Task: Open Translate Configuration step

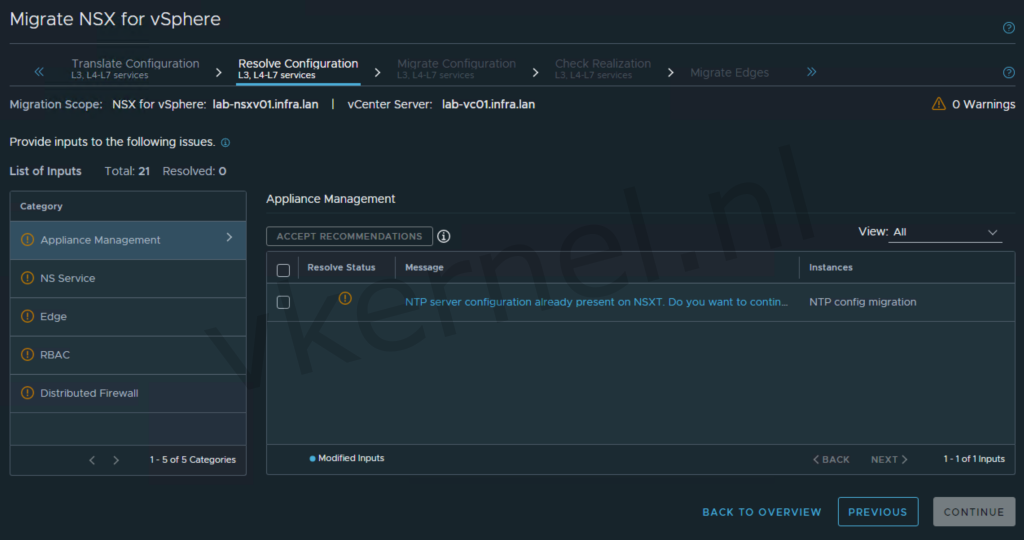Action: coord(135,68)
